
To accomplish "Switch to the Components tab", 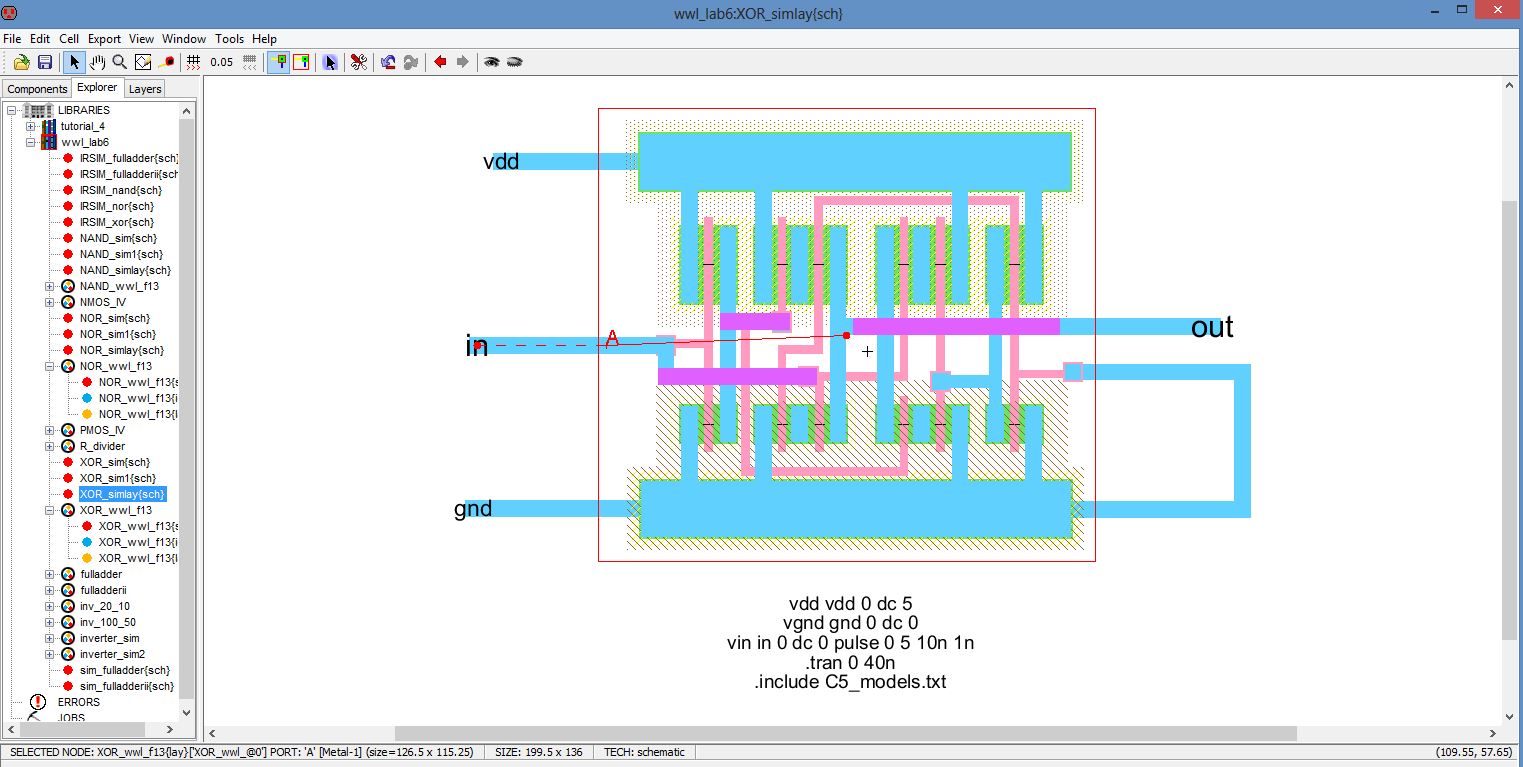I will pos(37,89).
